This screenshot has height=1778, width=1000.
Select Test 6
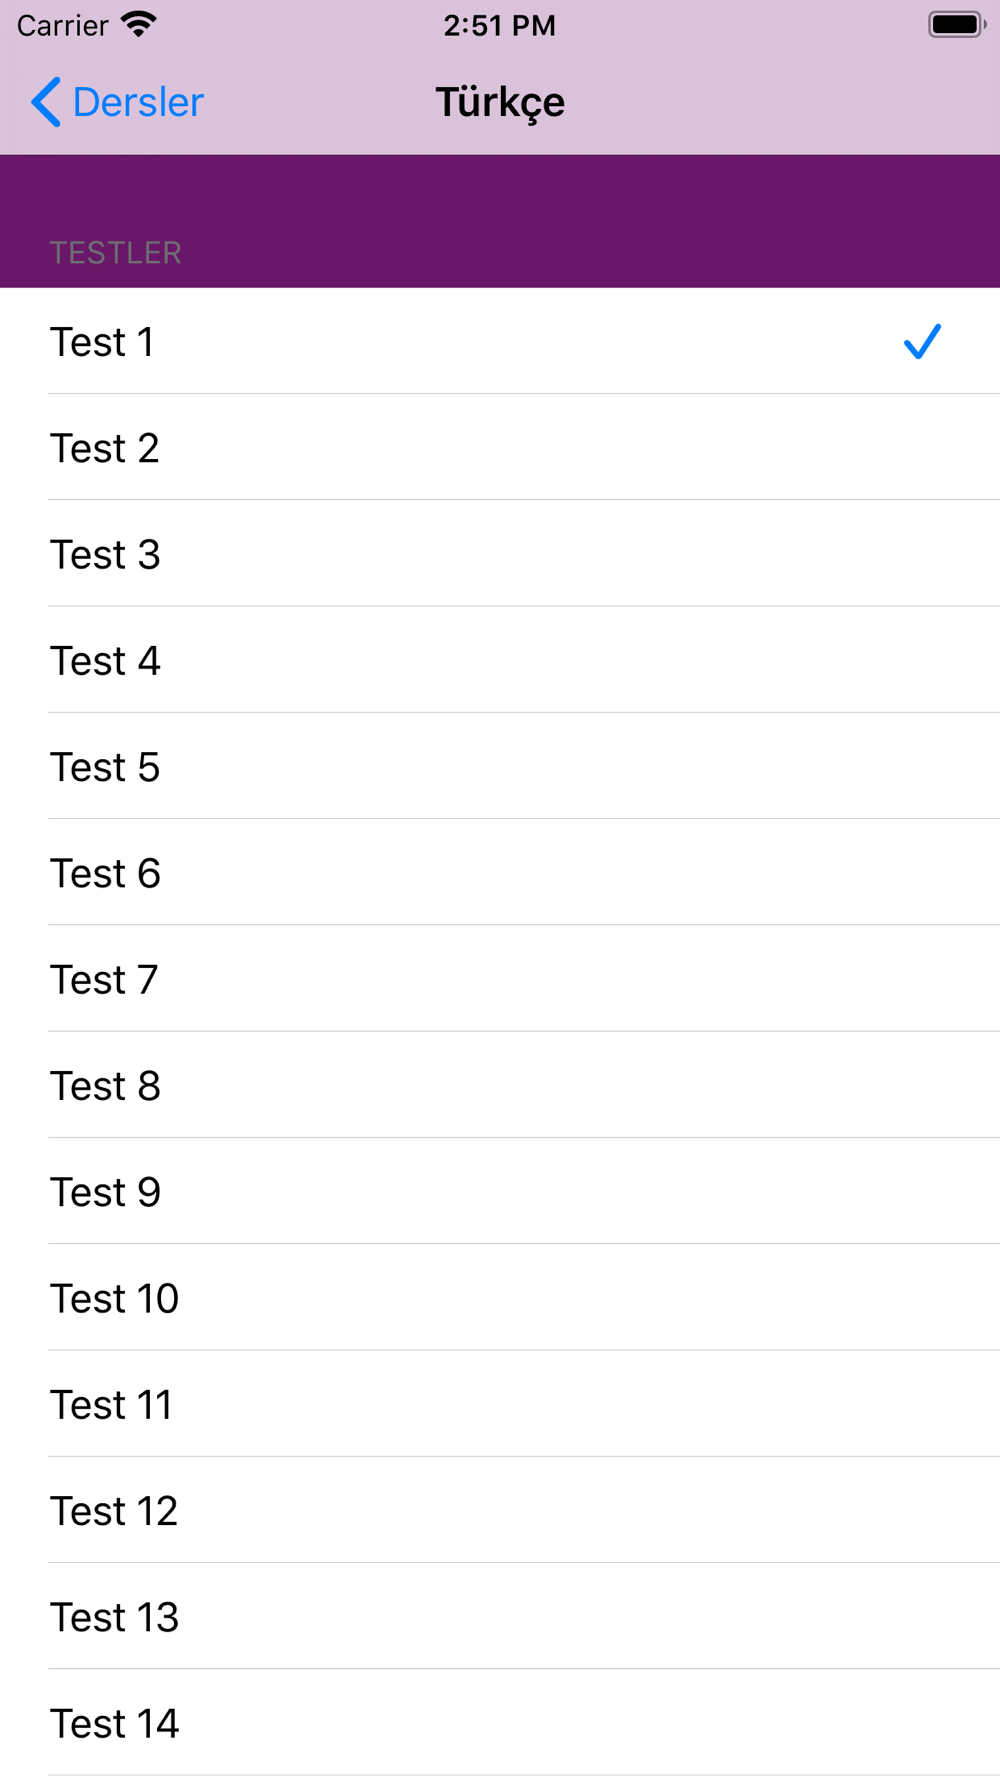click(500, 872)
